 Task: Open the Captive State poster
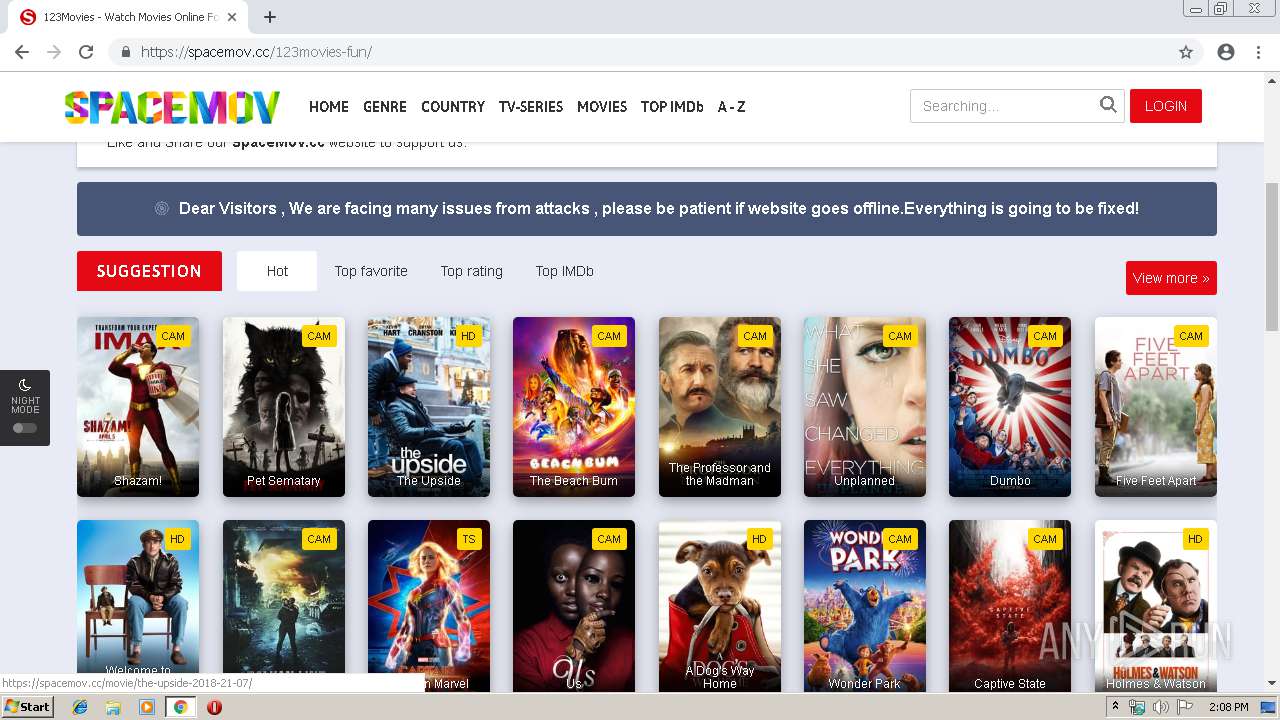pyautogui.click(x=1010, y=605)
